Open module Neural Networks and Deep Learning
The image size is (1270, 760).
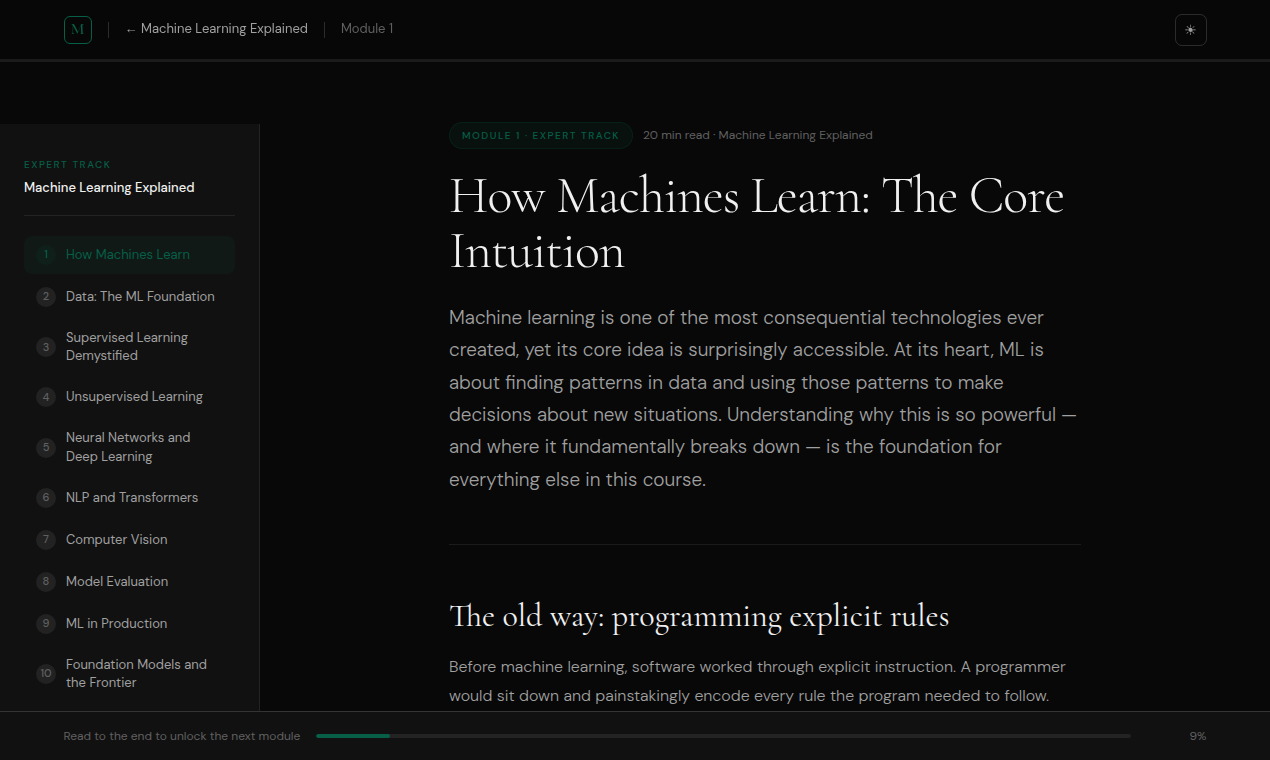click(129, 447)
